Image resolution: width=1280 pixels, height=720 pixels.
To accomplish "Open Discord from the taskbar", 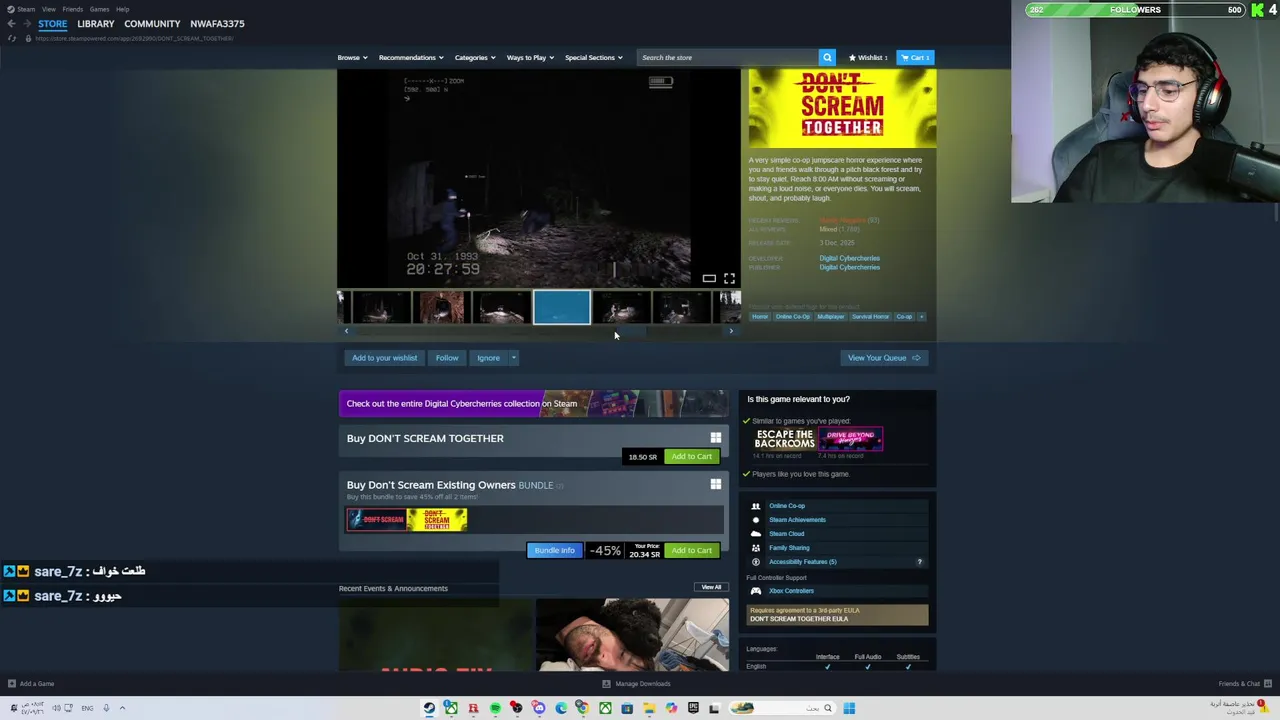I will [539, 708].
